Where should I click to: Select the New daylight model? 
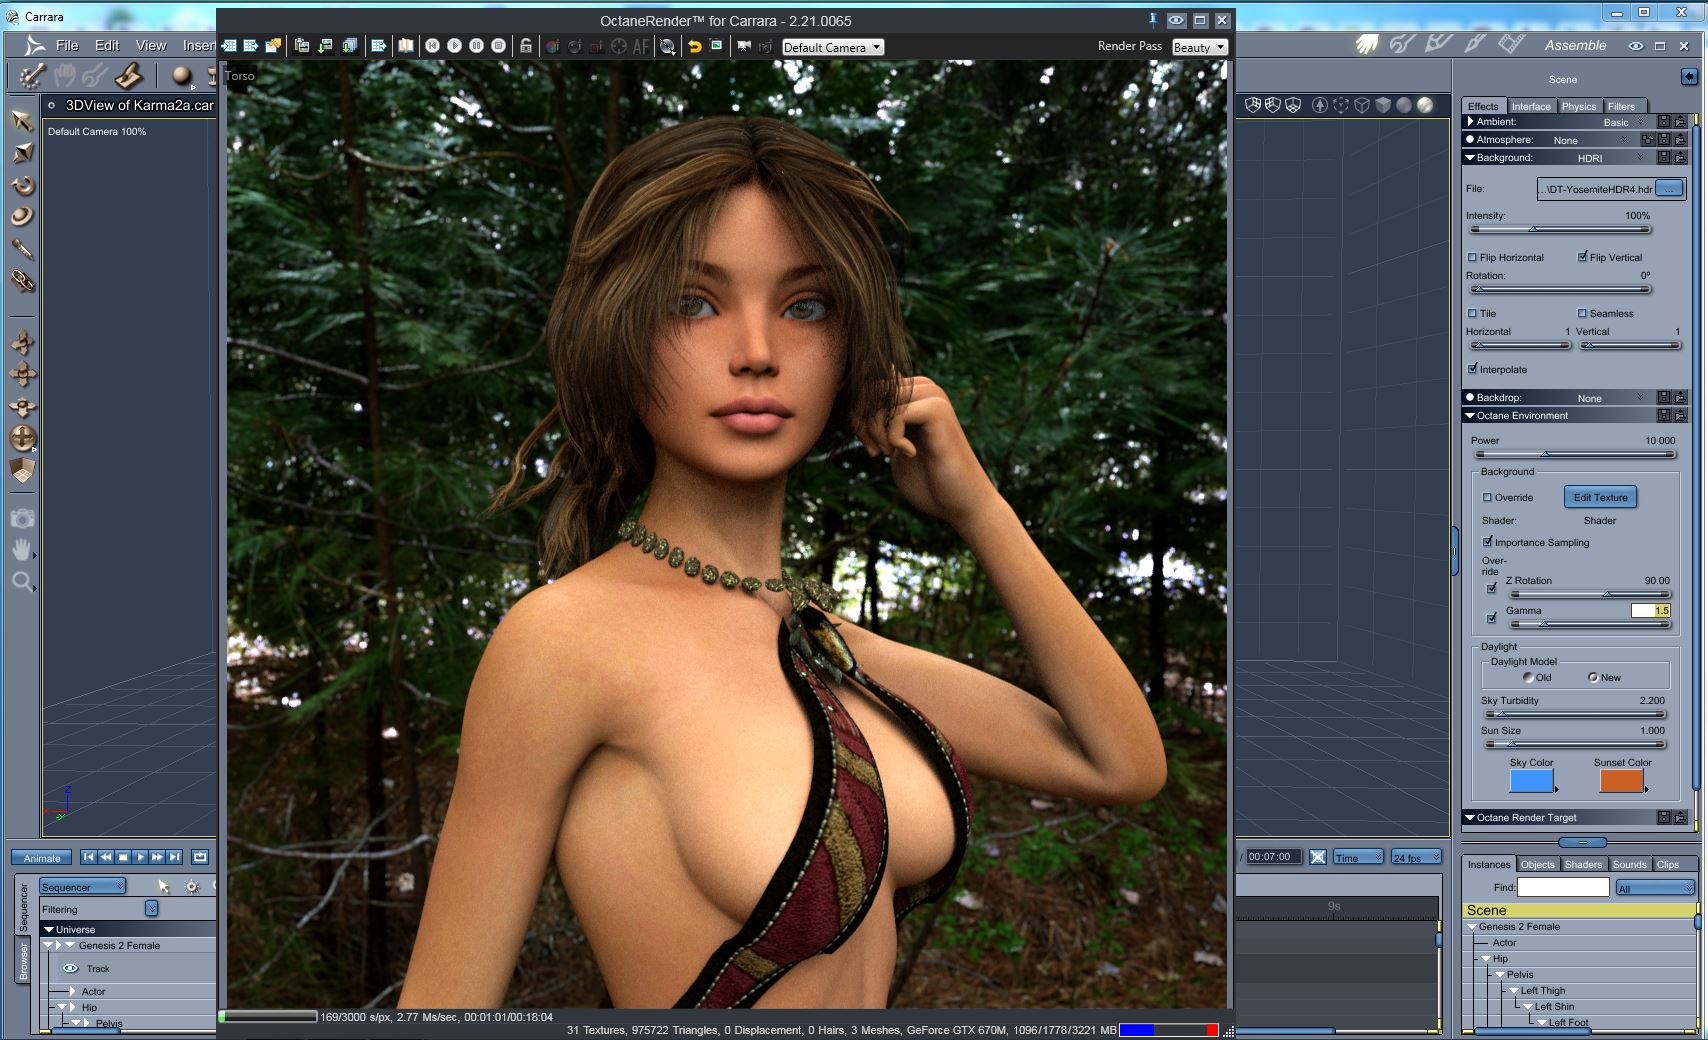(1593, 677)
